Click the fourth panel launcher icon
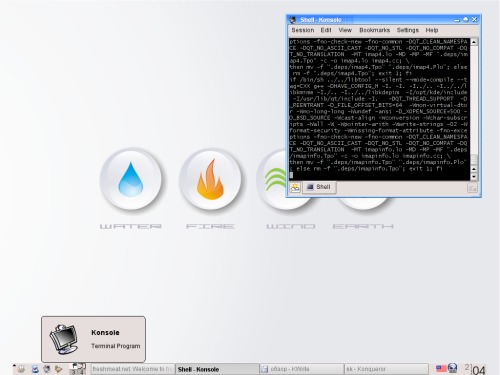The width and height of the screenshot is (500, 375). pyautogui.click(x=59, y=369)
